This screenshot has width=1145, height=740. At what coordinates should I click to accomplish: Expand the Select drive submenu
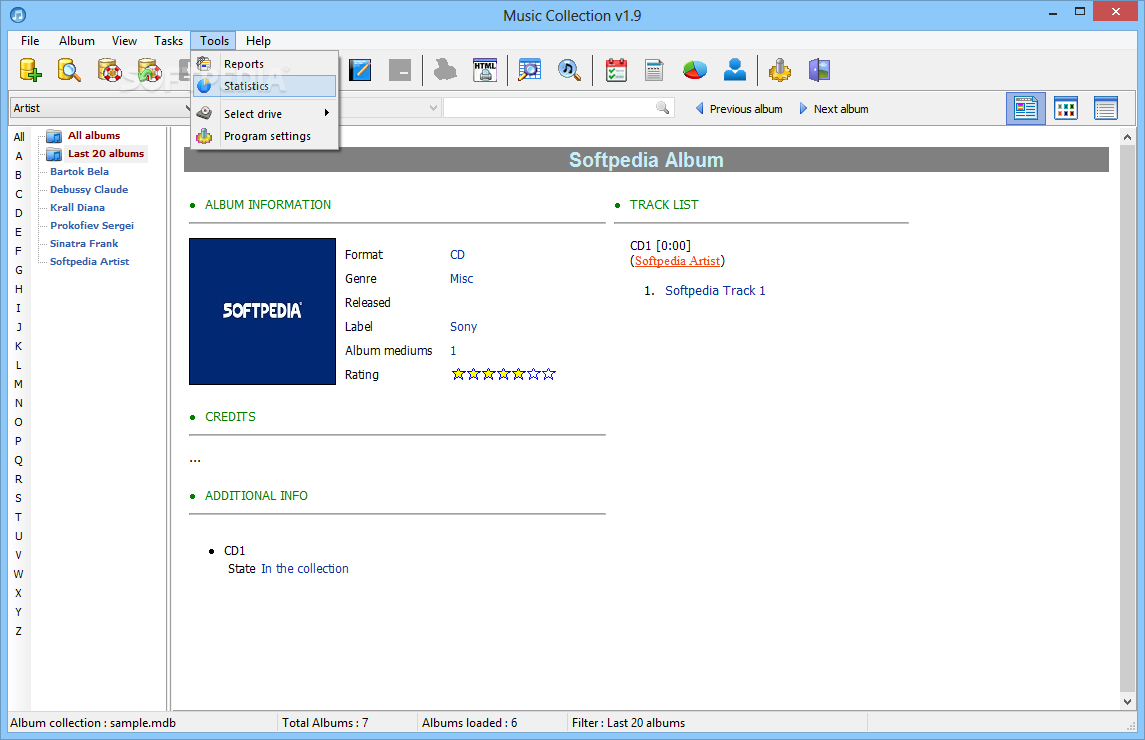(265, 113)
